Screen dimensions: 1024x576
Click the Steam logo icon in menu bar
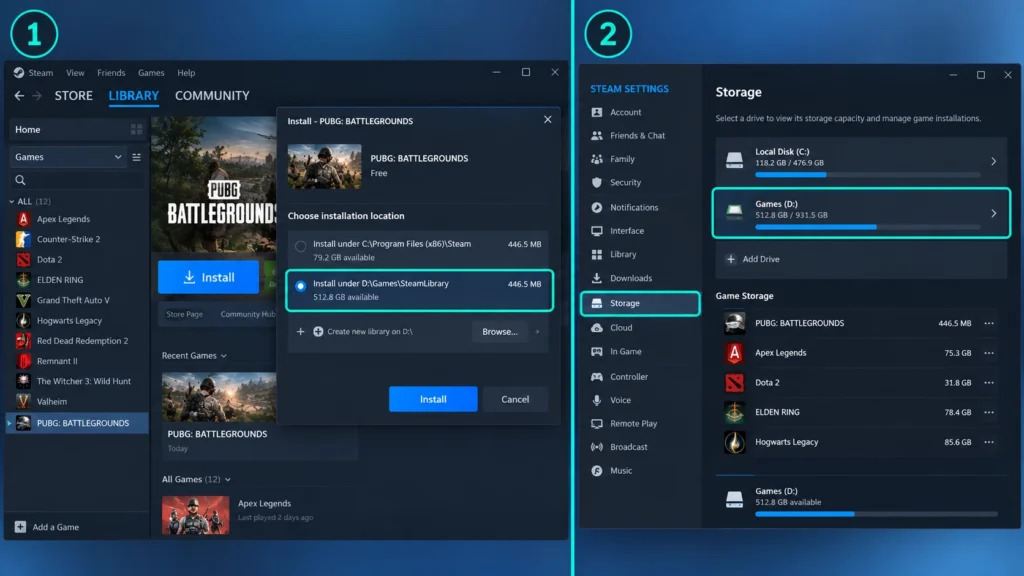[19, 72]
